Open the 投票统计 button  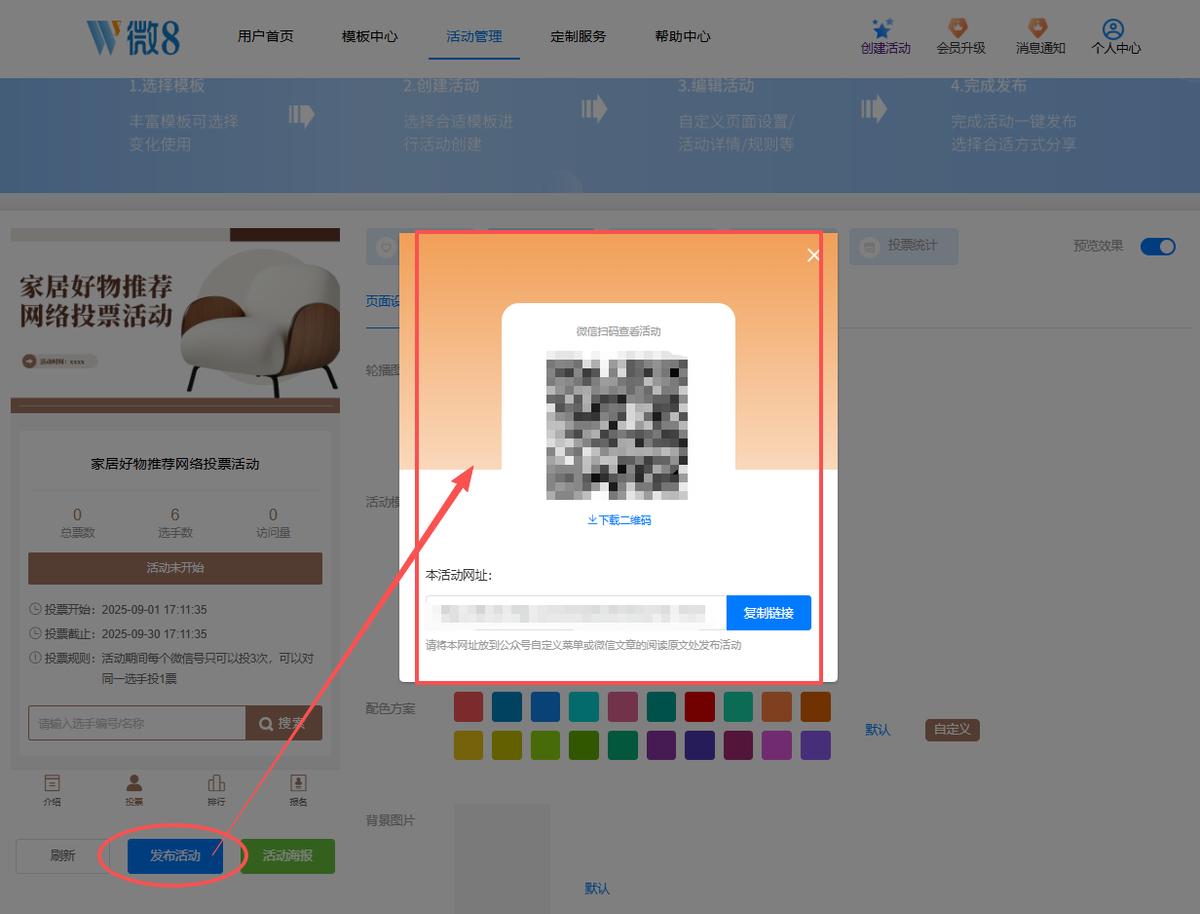pos(904,246)
